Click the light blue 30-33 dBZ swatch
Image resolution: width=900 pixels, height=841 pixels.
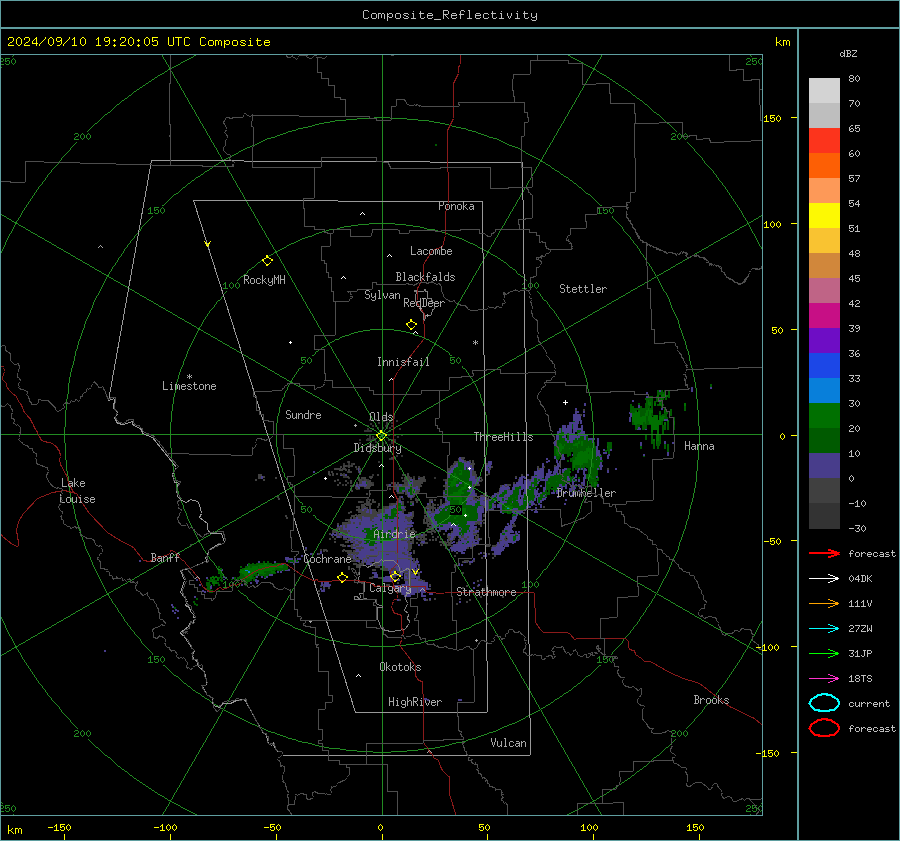pos(824,391)
